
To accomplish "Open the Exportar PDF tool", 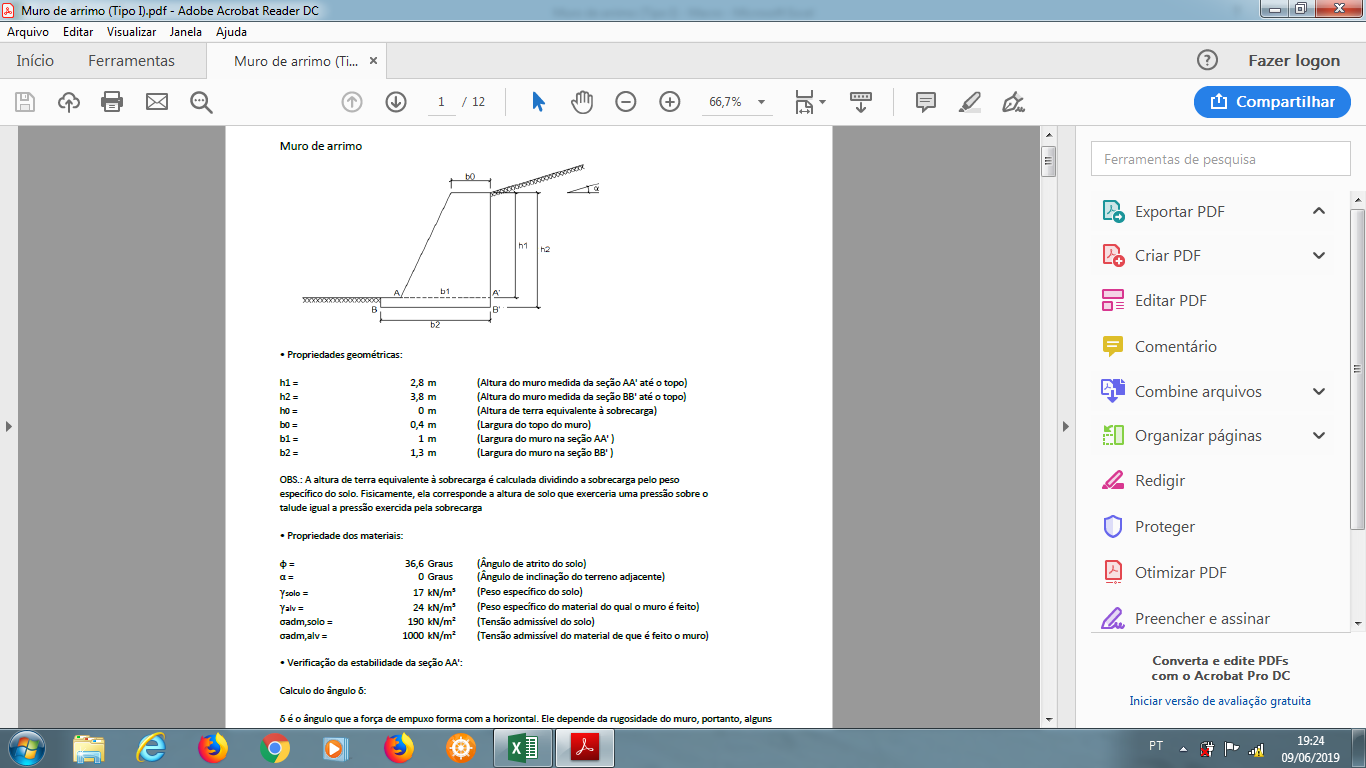I will (x=1180, y=212).
